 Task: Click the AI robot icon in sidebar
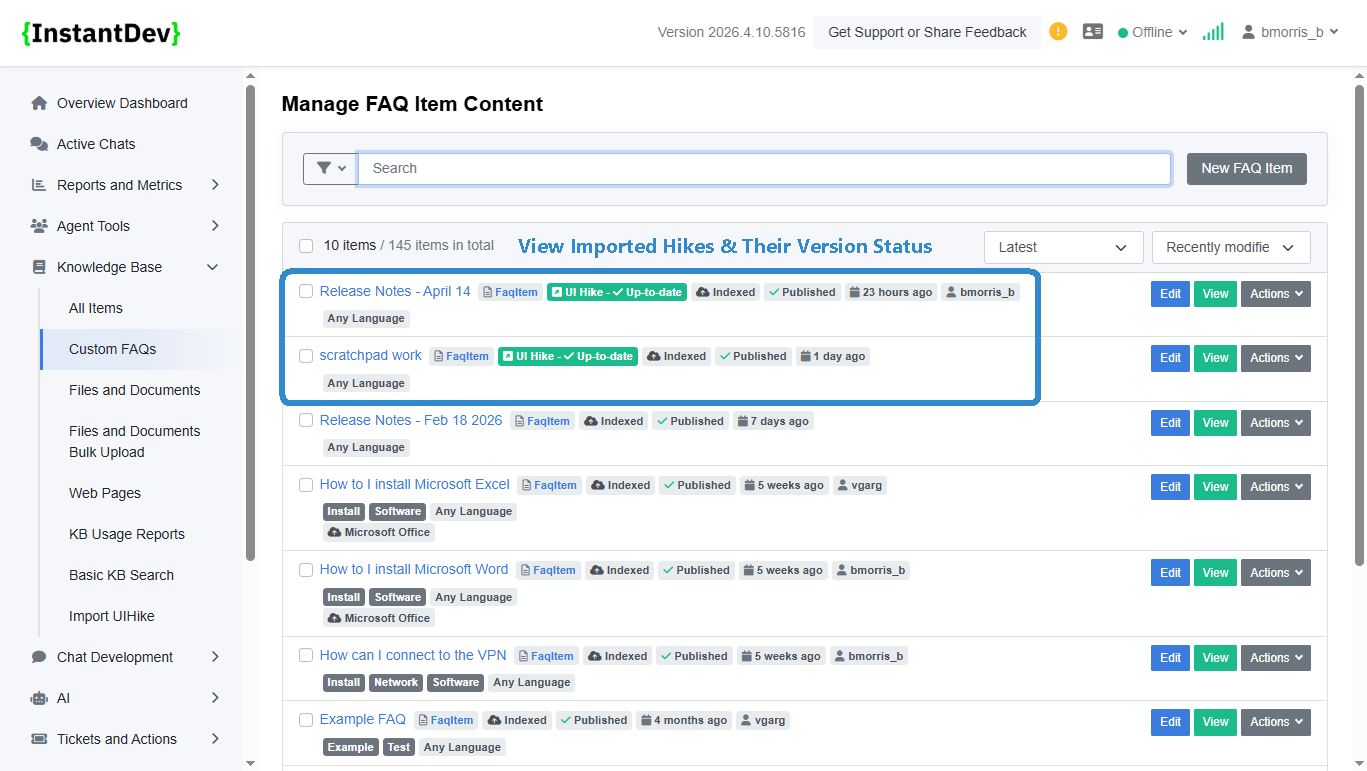coord(39,698)
